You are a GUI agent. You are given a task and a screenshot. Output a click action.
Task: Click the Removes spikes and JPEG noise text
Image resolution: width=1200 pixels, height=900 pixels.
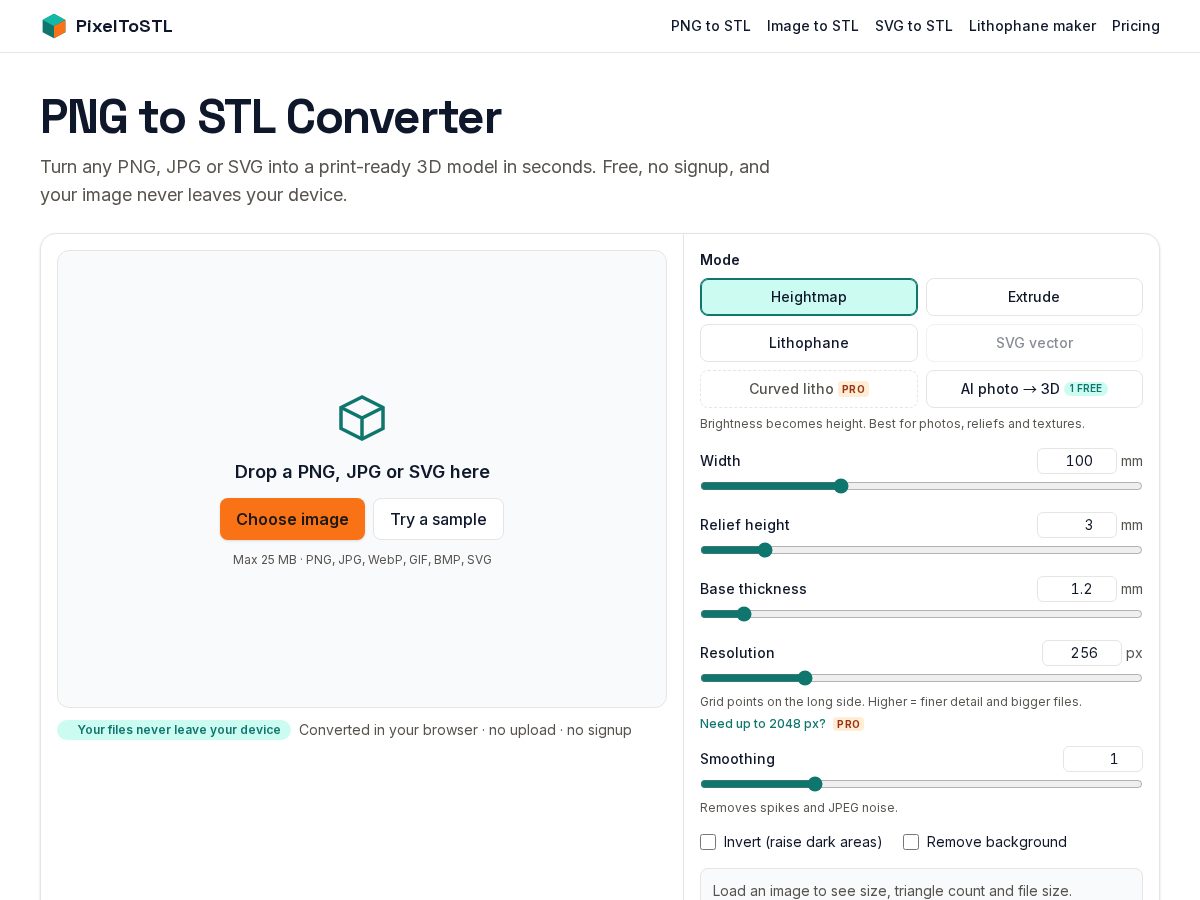799,808
